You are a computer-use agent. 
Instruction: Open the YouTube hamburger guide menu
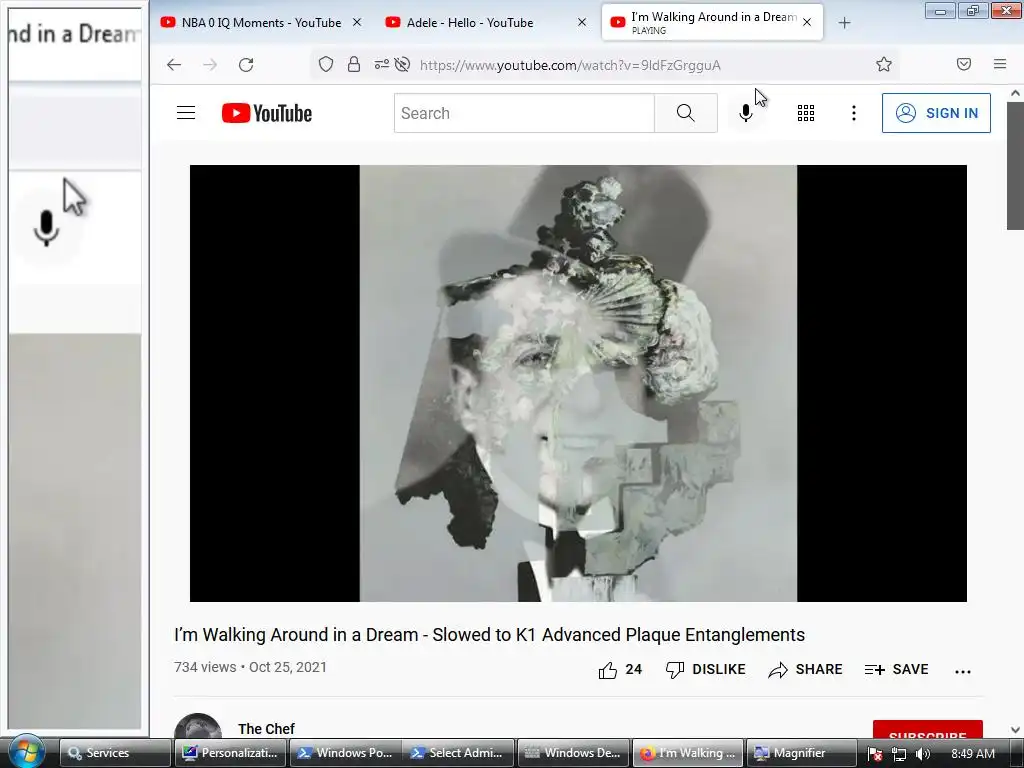point(186,113)
